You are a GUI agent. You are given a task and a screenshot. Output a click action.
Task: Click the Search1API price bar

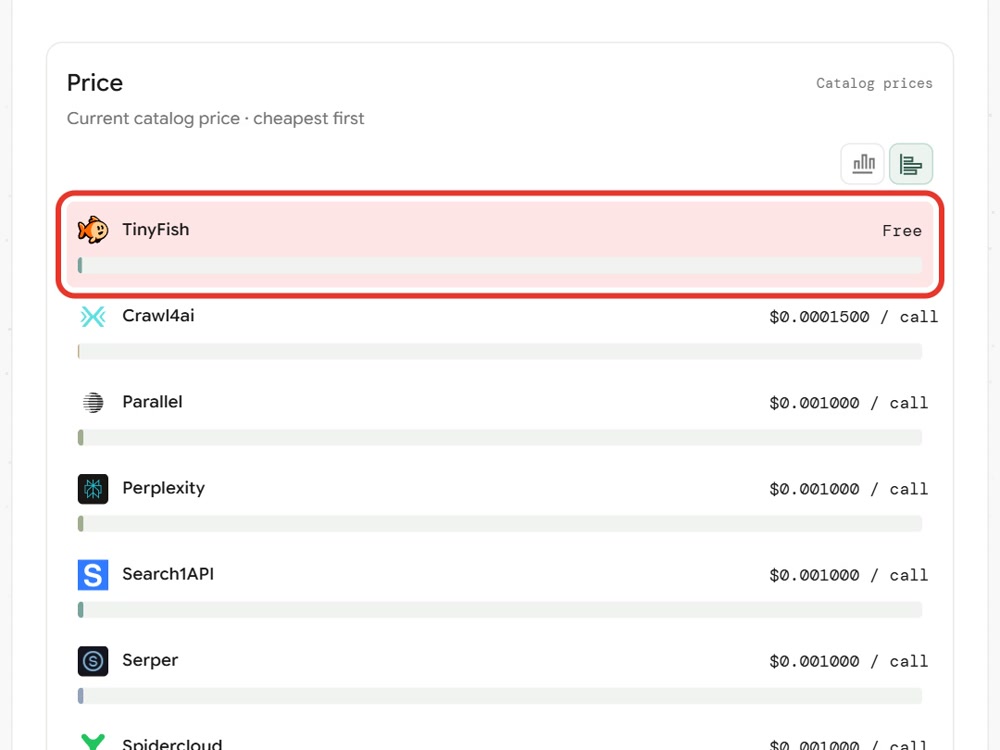coord(500,610)
